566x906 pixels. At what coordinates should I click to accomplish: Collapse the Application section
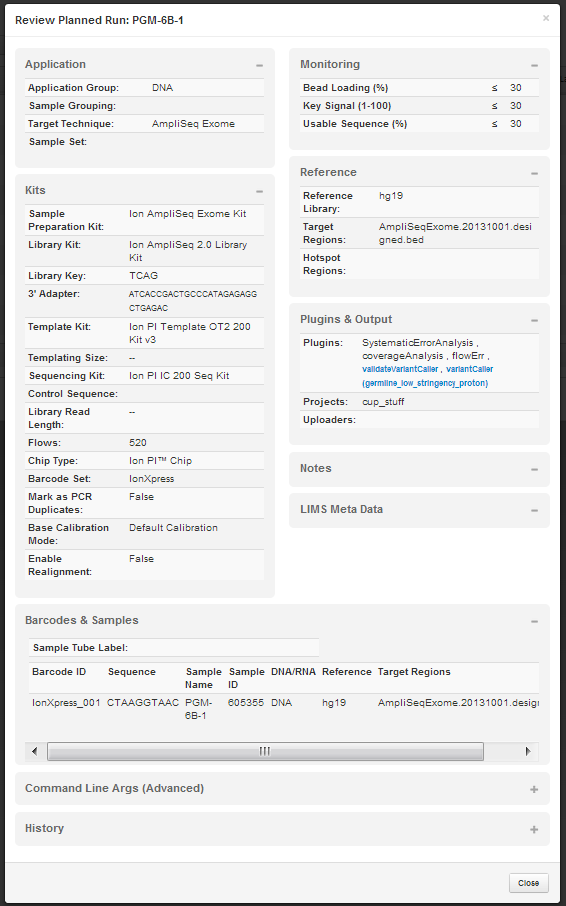pyautogui.click(x=259, y=66)
